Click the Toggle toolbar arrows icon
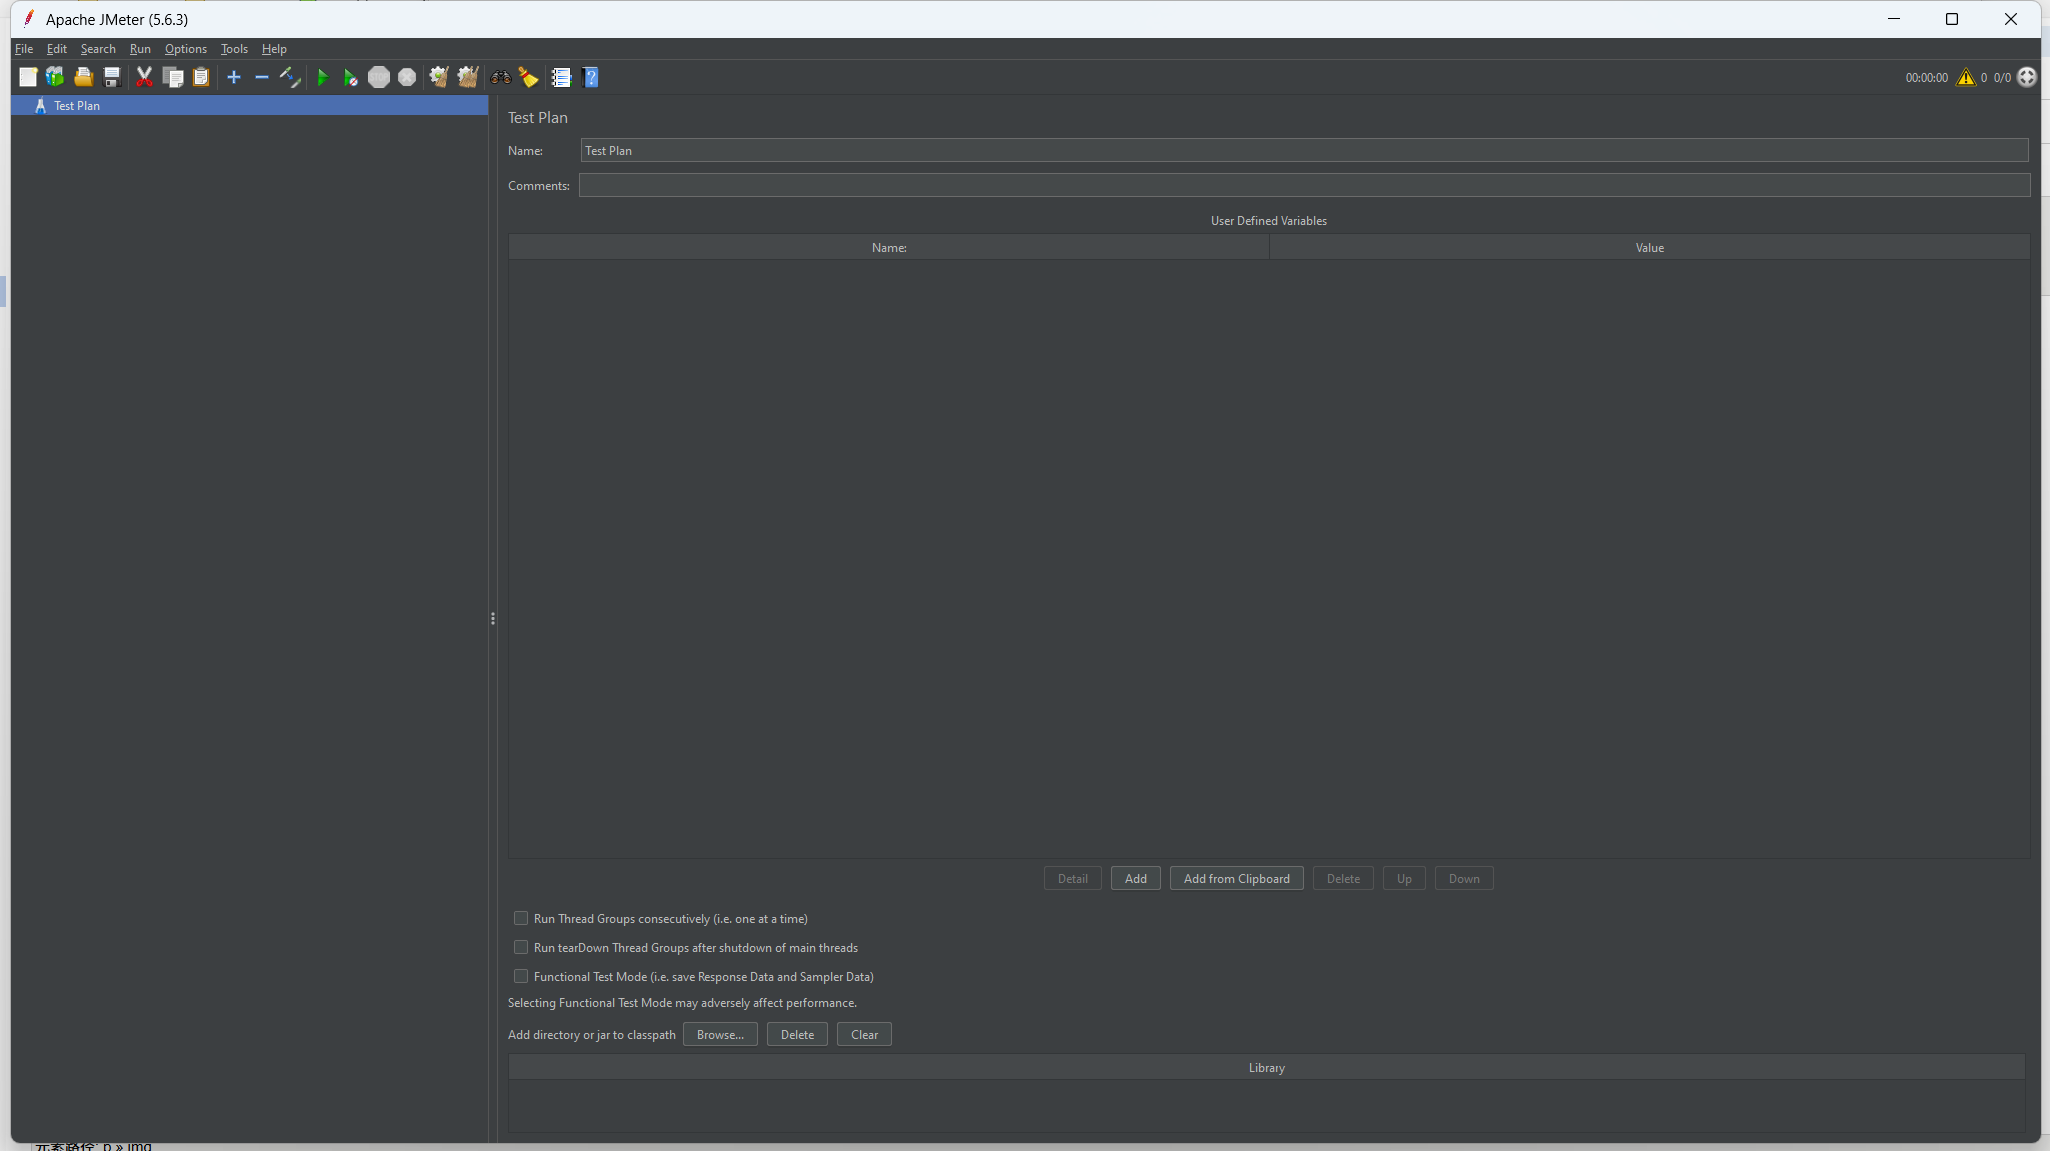This screenshot has height=1151, width=2050. [x=290, y=77]
